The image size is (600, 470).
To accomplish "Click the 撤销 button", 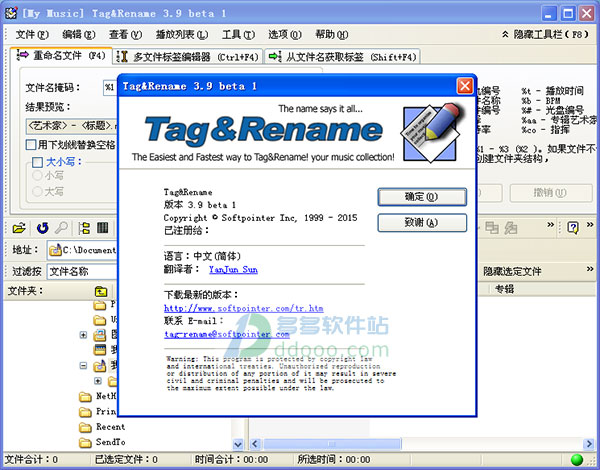I will tap(551, 193).
